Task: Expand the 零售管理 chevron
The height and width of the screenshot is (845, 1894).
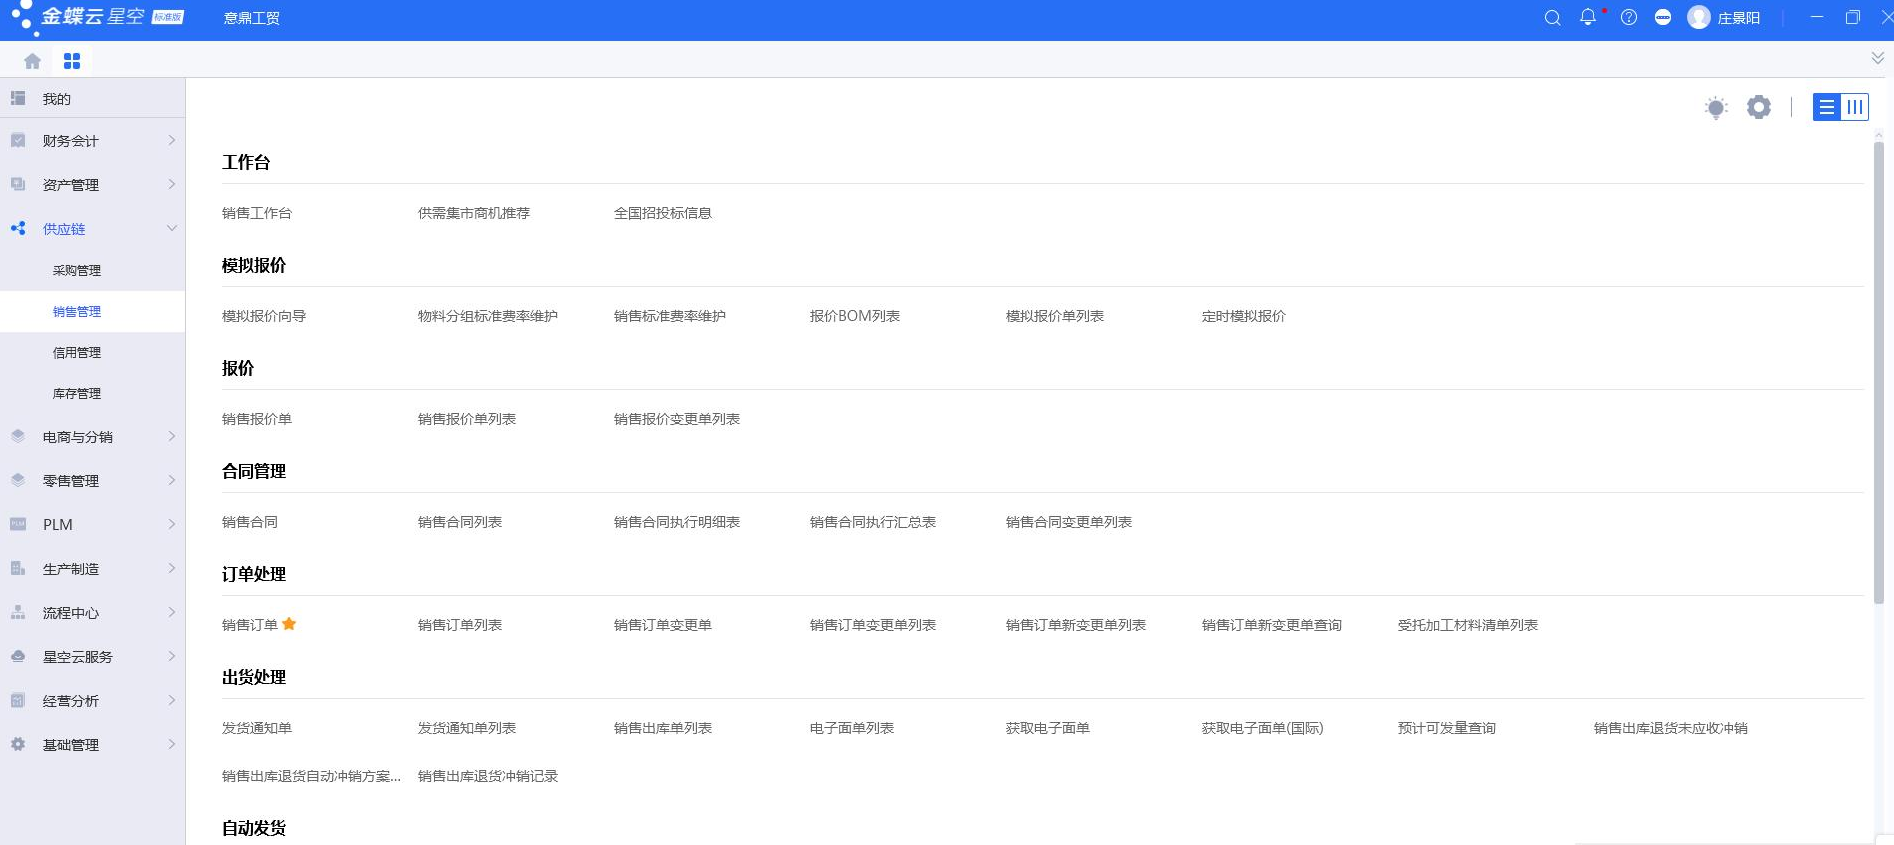Action: pyautogui.click(x=171, y=480)
